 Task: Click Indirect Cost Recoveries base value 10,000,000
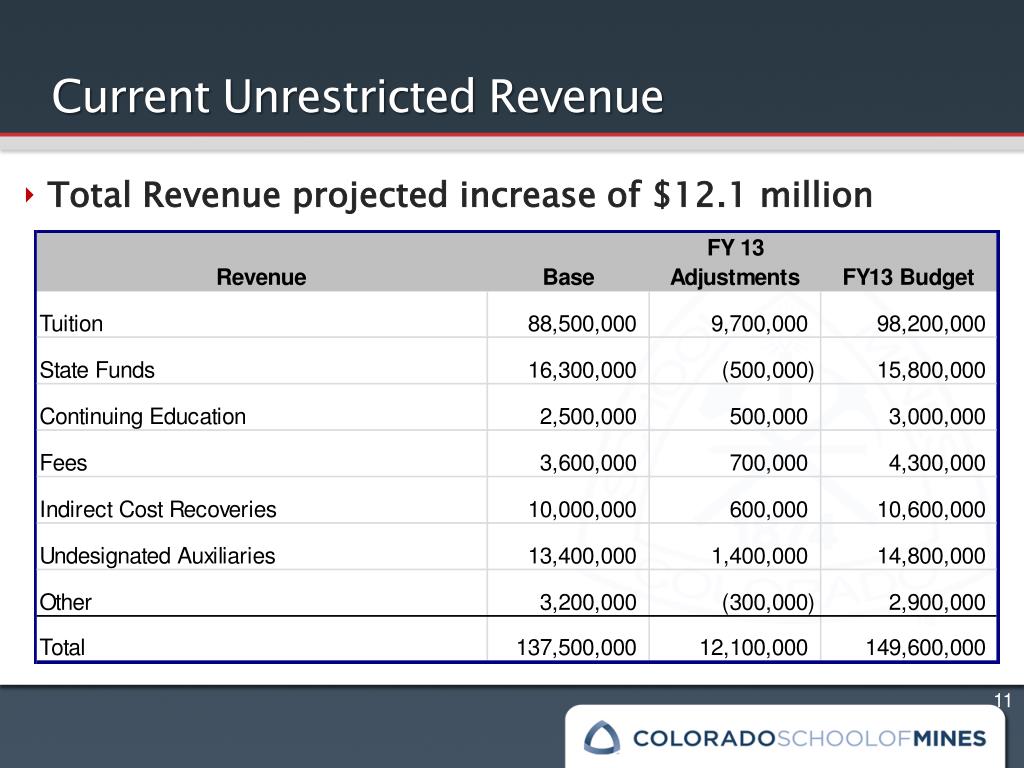coord(582,509)
